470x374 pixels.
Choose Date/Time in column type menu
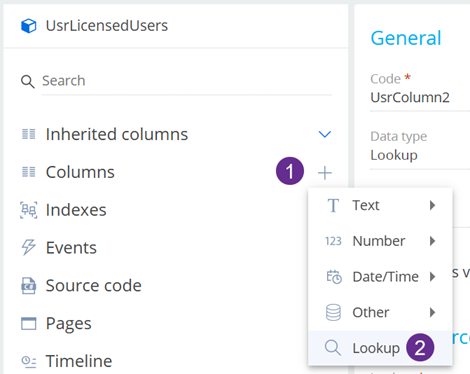coord(380,277)
